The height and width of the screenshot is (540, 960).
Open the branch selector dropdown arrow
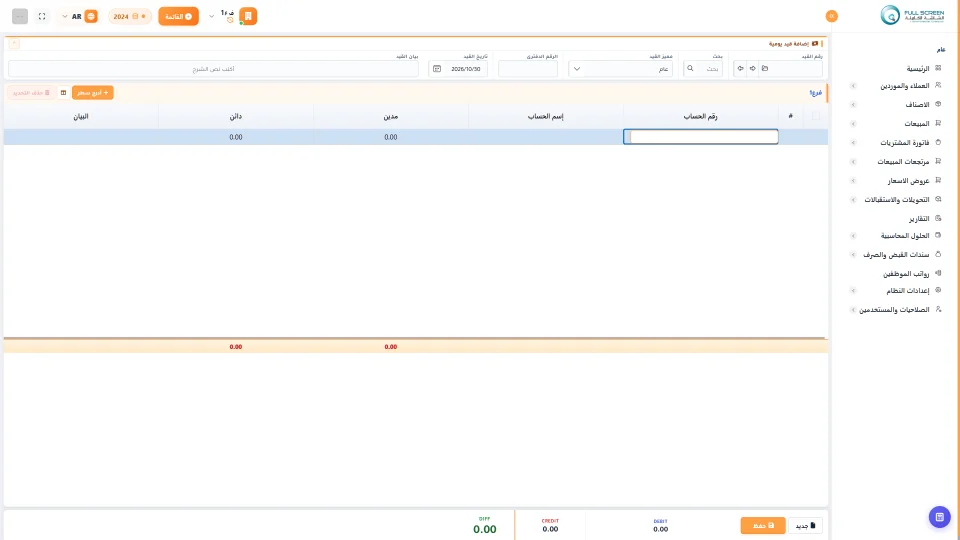tap(211, 17)
